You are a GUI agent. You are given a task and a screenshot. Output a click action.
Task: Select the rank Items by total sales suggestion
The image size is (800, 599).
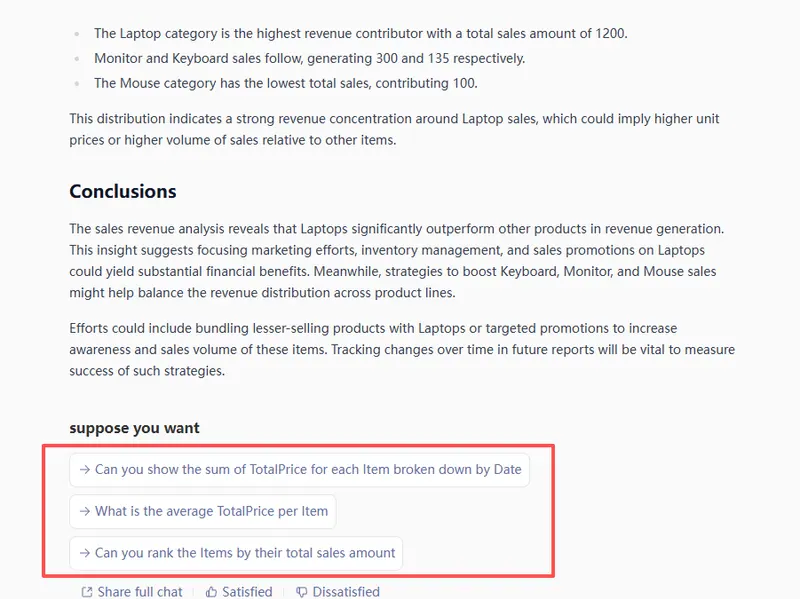[236, 553]
